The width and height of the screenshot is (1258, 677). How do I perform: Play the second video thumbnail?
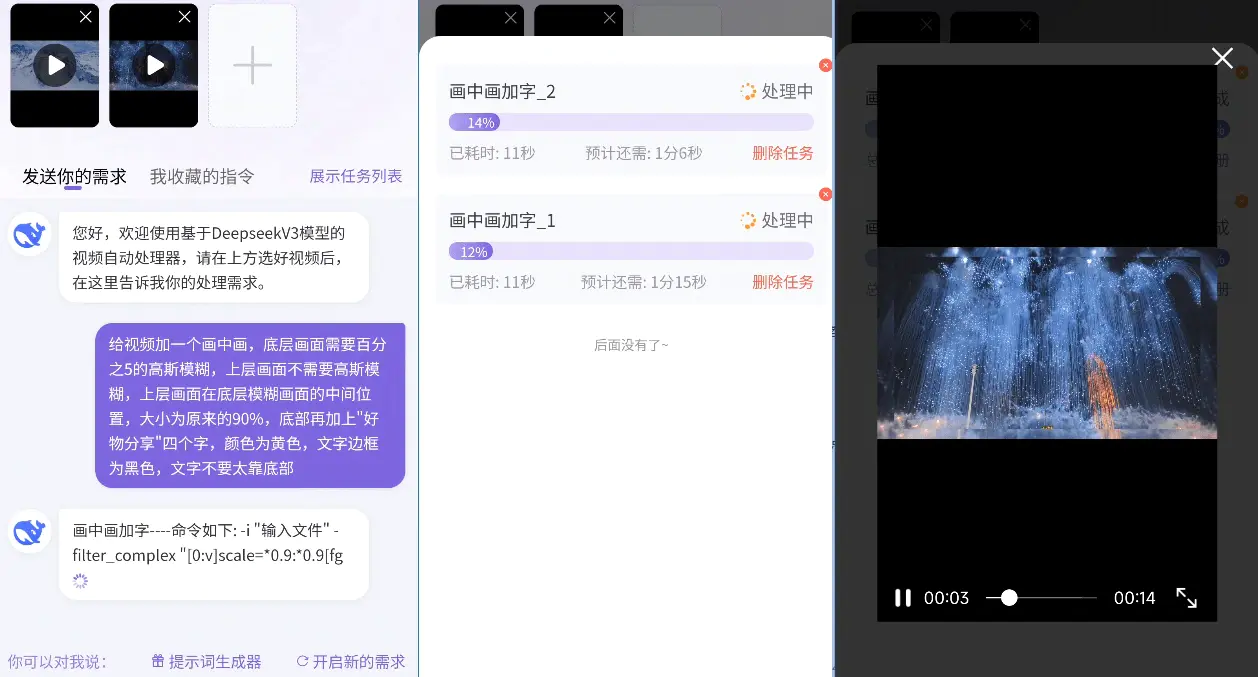click(153, 65)
